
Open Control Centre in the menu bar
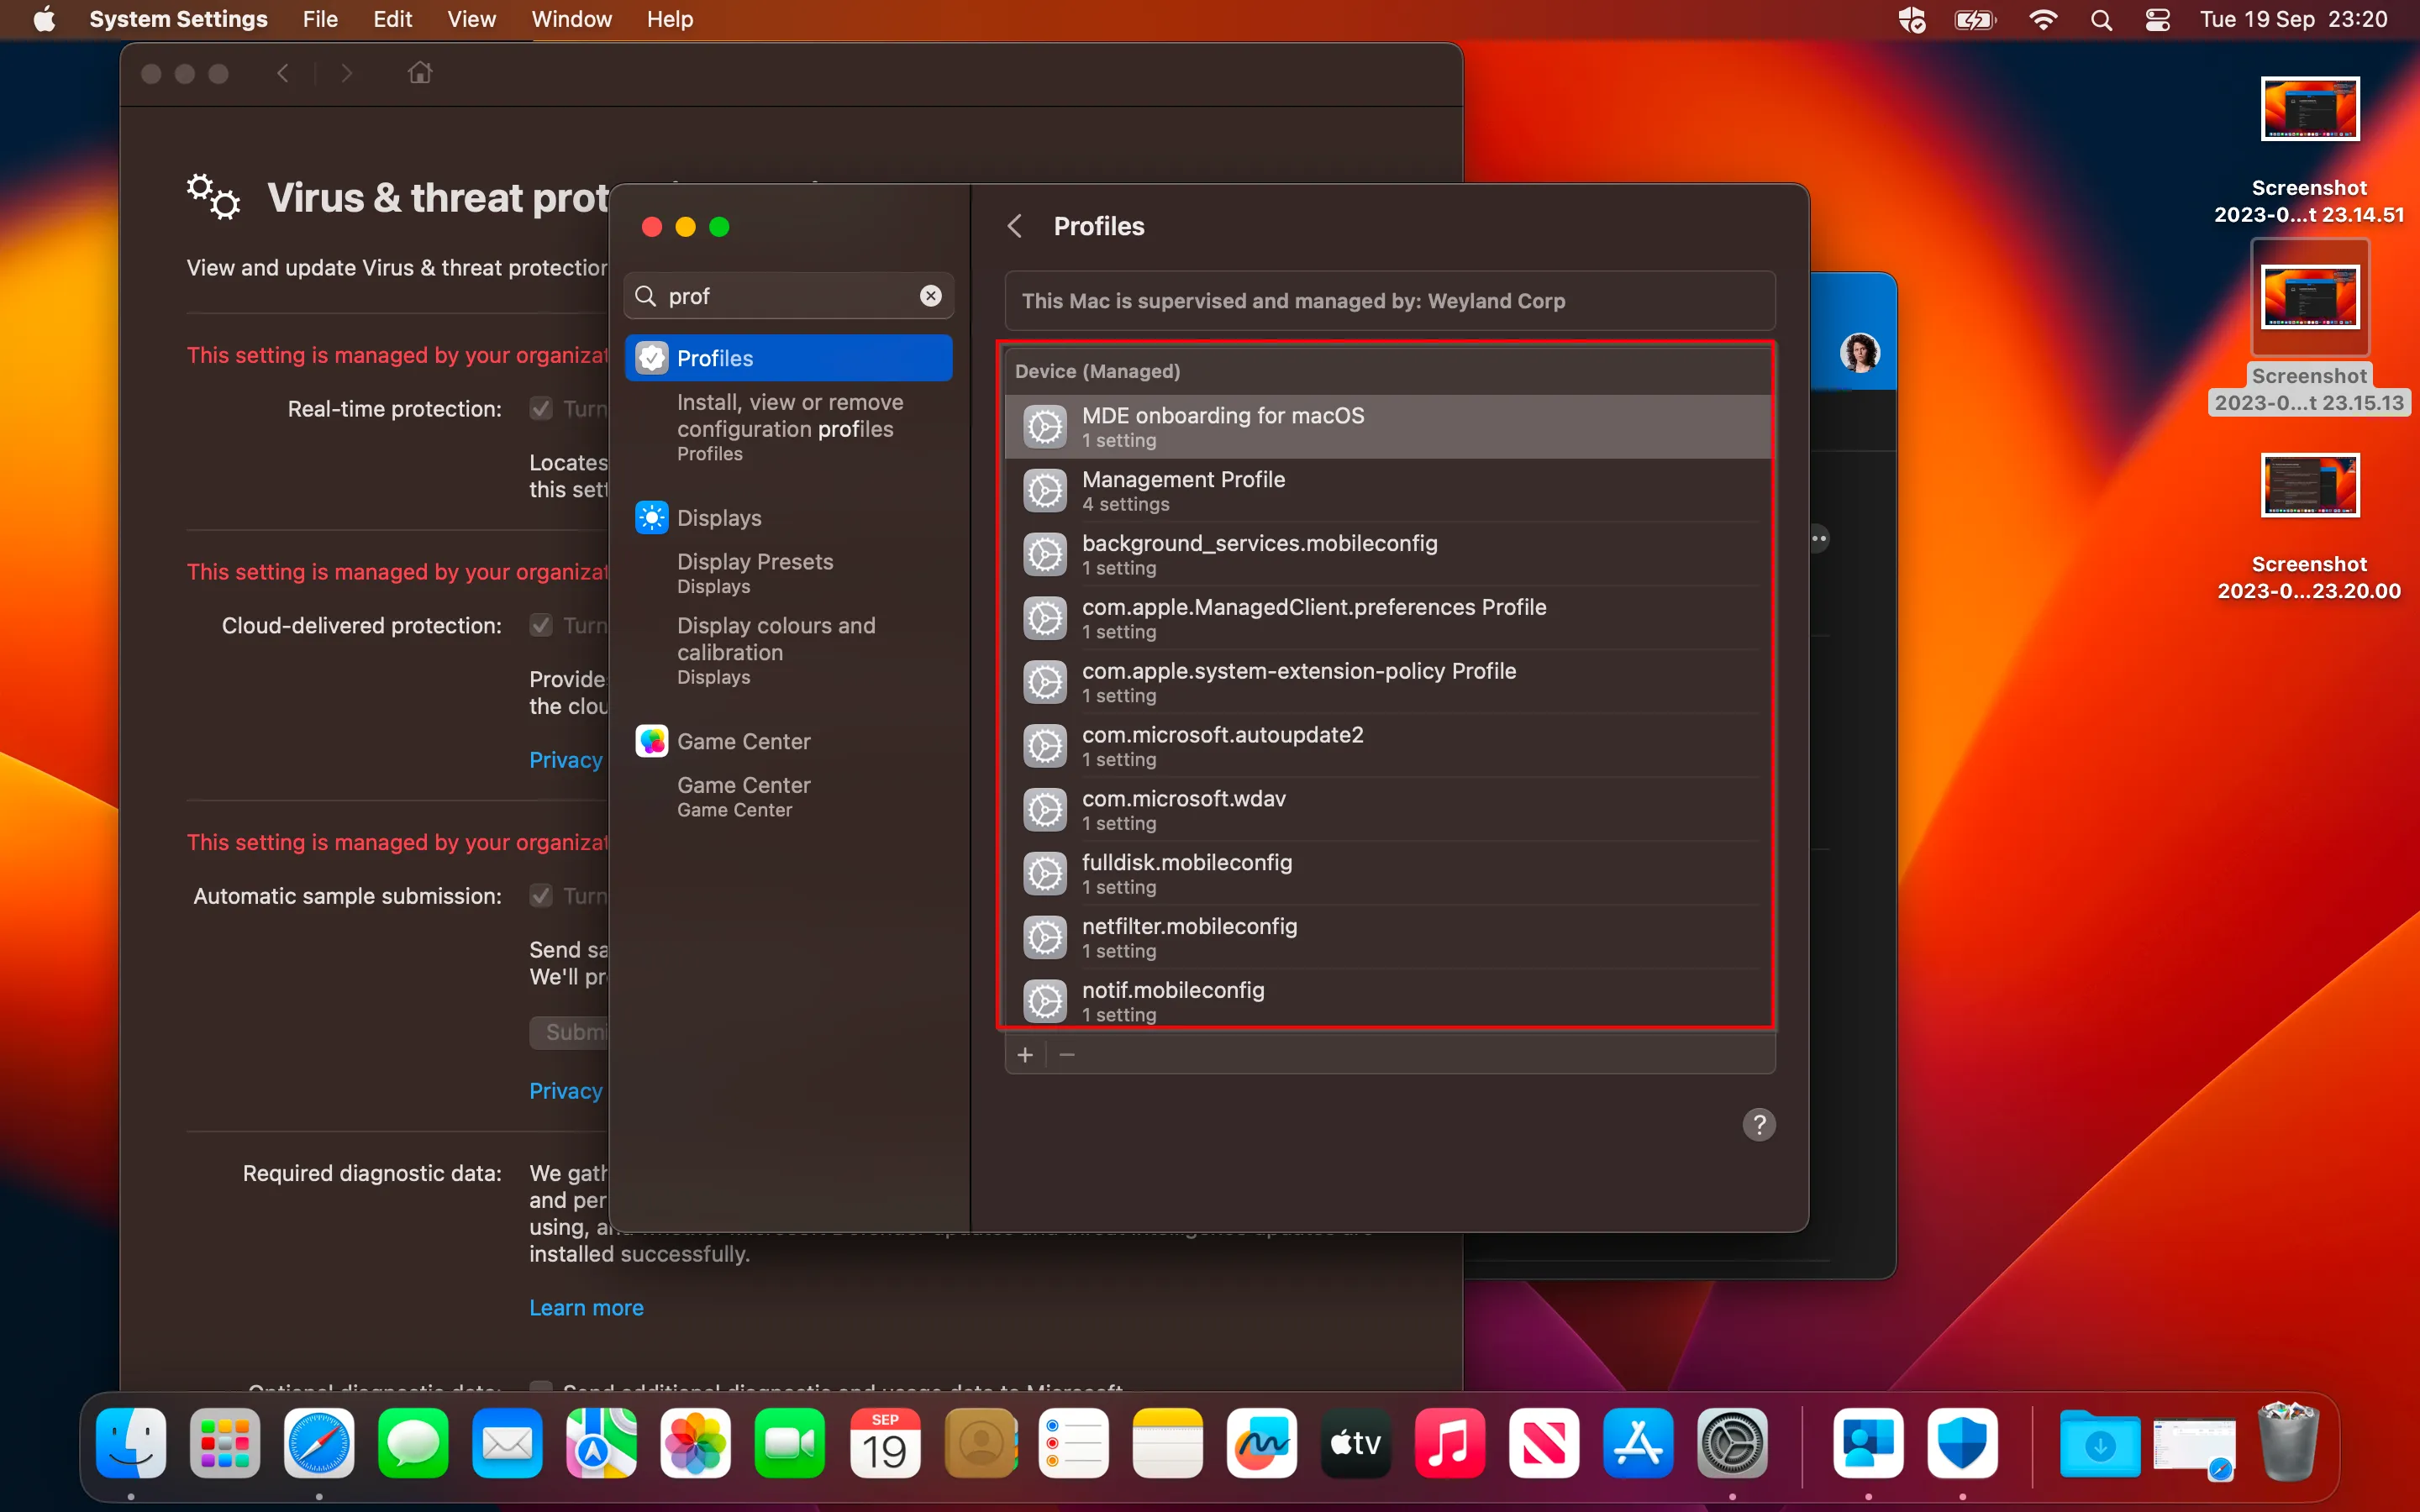2157,19
